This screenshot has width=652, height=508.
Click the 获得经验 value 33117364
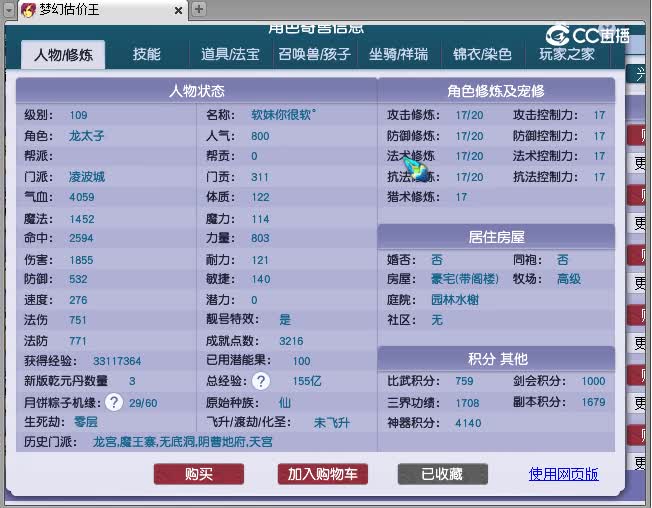pos(117,361)
